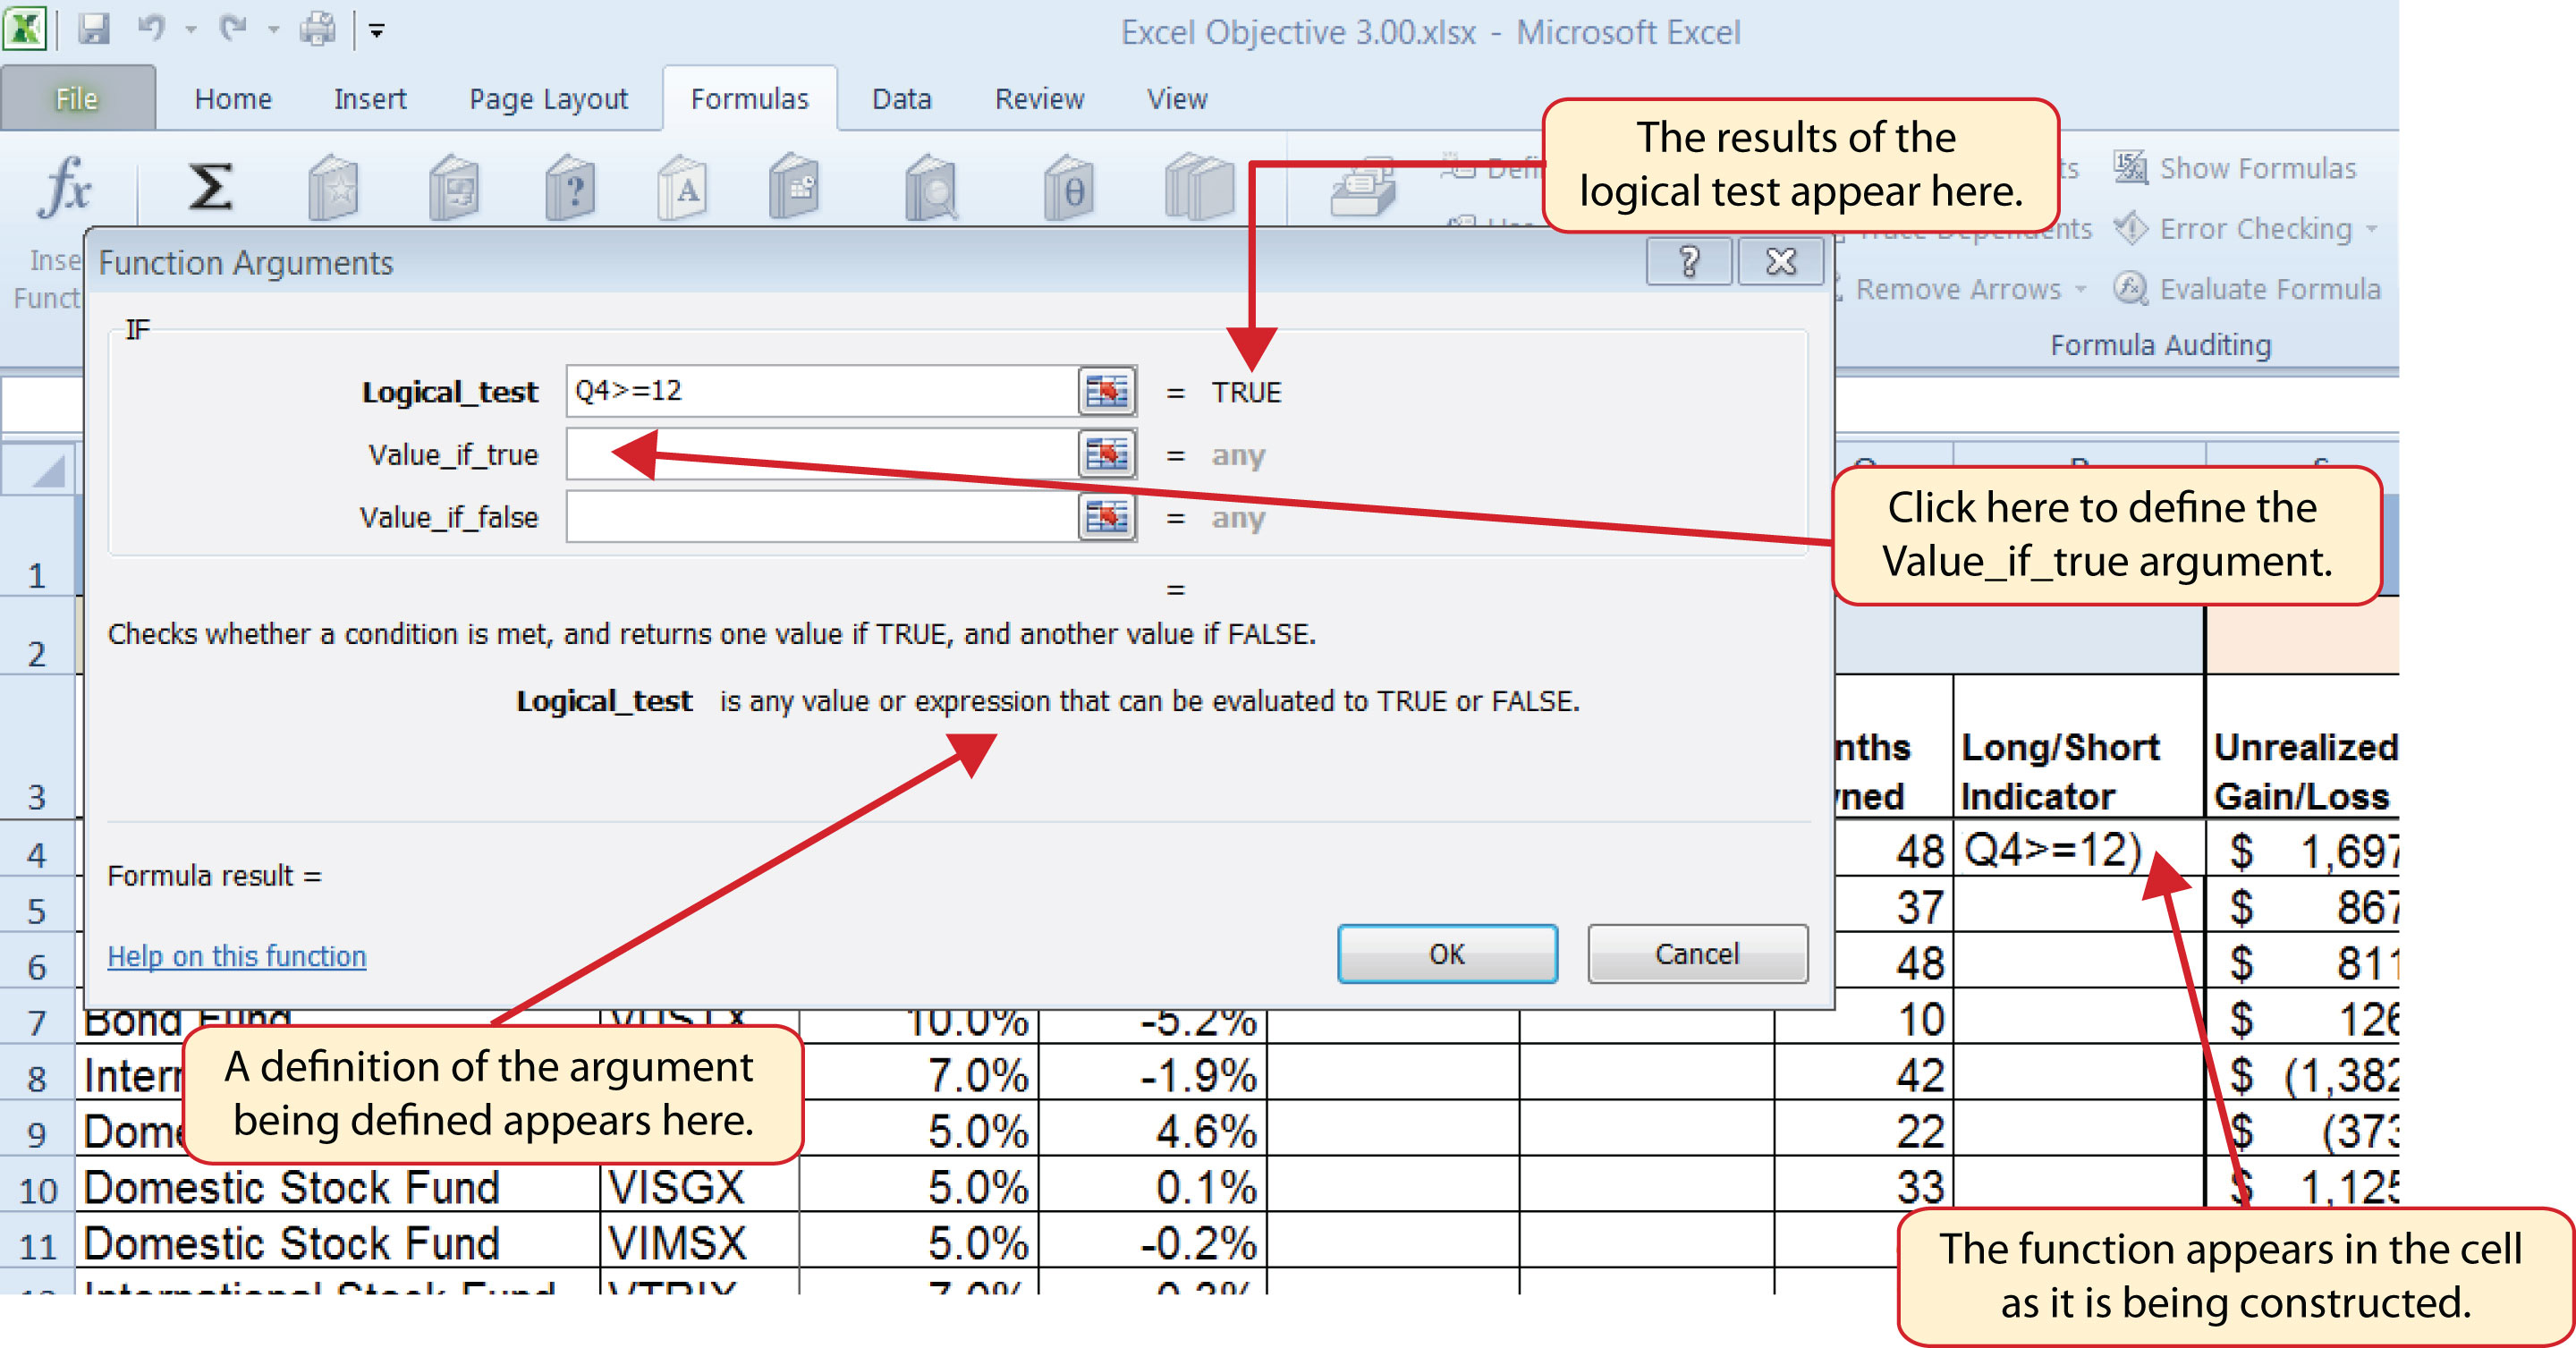Click the dialog's question mark help button

click(x=1688, y=262)
